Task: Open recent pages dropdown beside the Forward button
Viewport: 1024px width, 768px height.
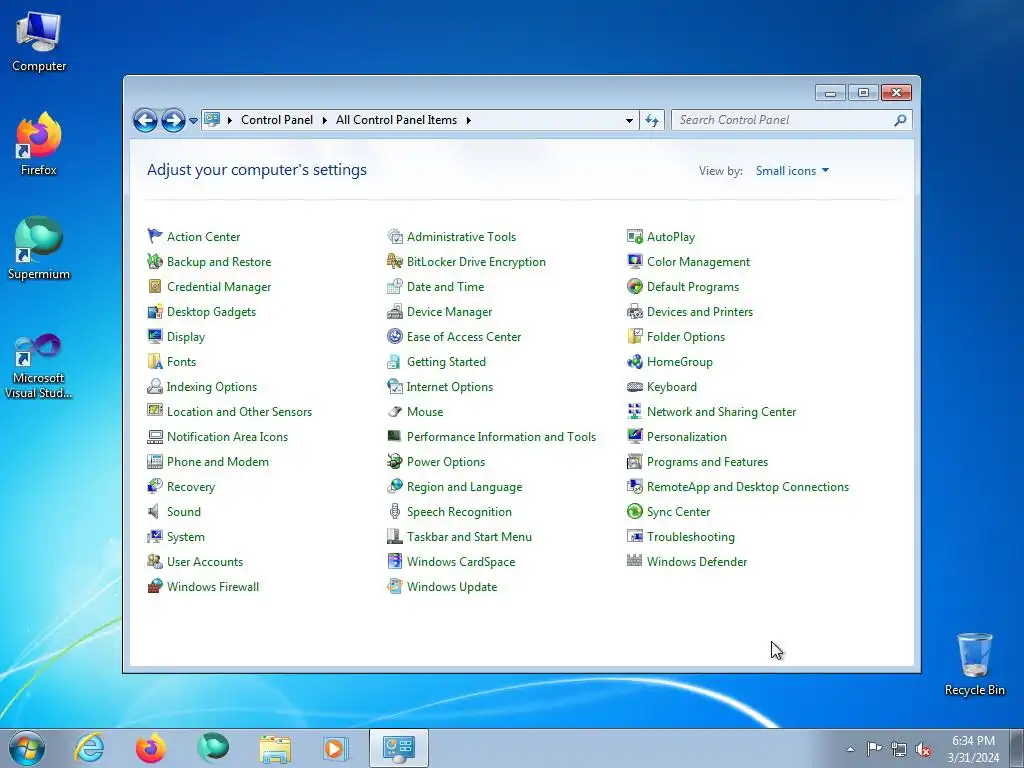Action: point(193,121)
